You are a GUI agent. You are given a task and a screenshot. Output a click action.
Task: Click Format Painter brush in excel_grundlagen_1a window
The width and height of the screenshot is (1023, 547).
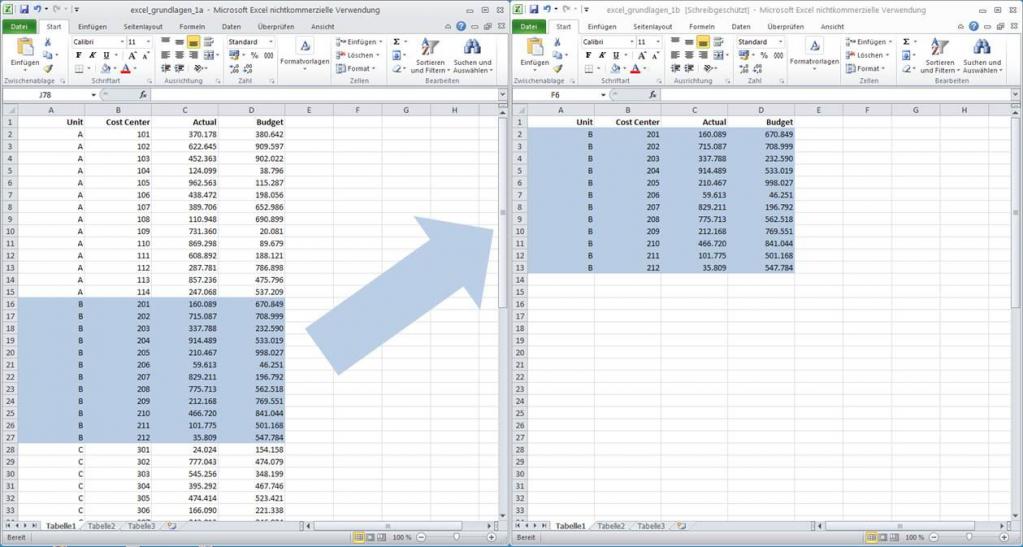click(x=47, y=68)
